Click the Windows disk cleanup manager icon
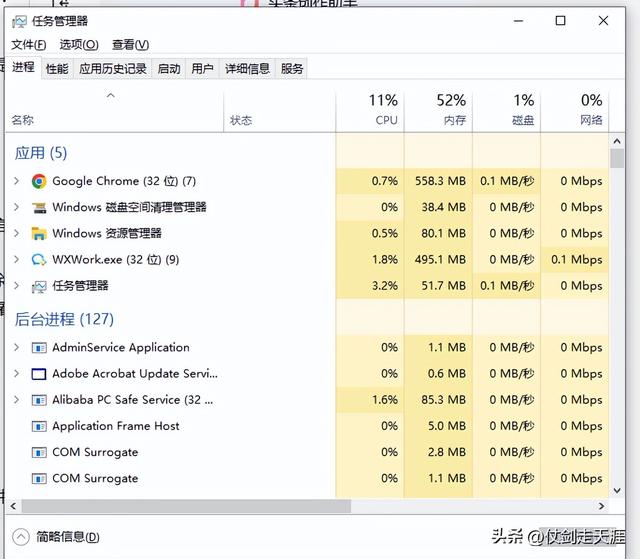Viewport: 640px width, 559px height. (39, 208)
